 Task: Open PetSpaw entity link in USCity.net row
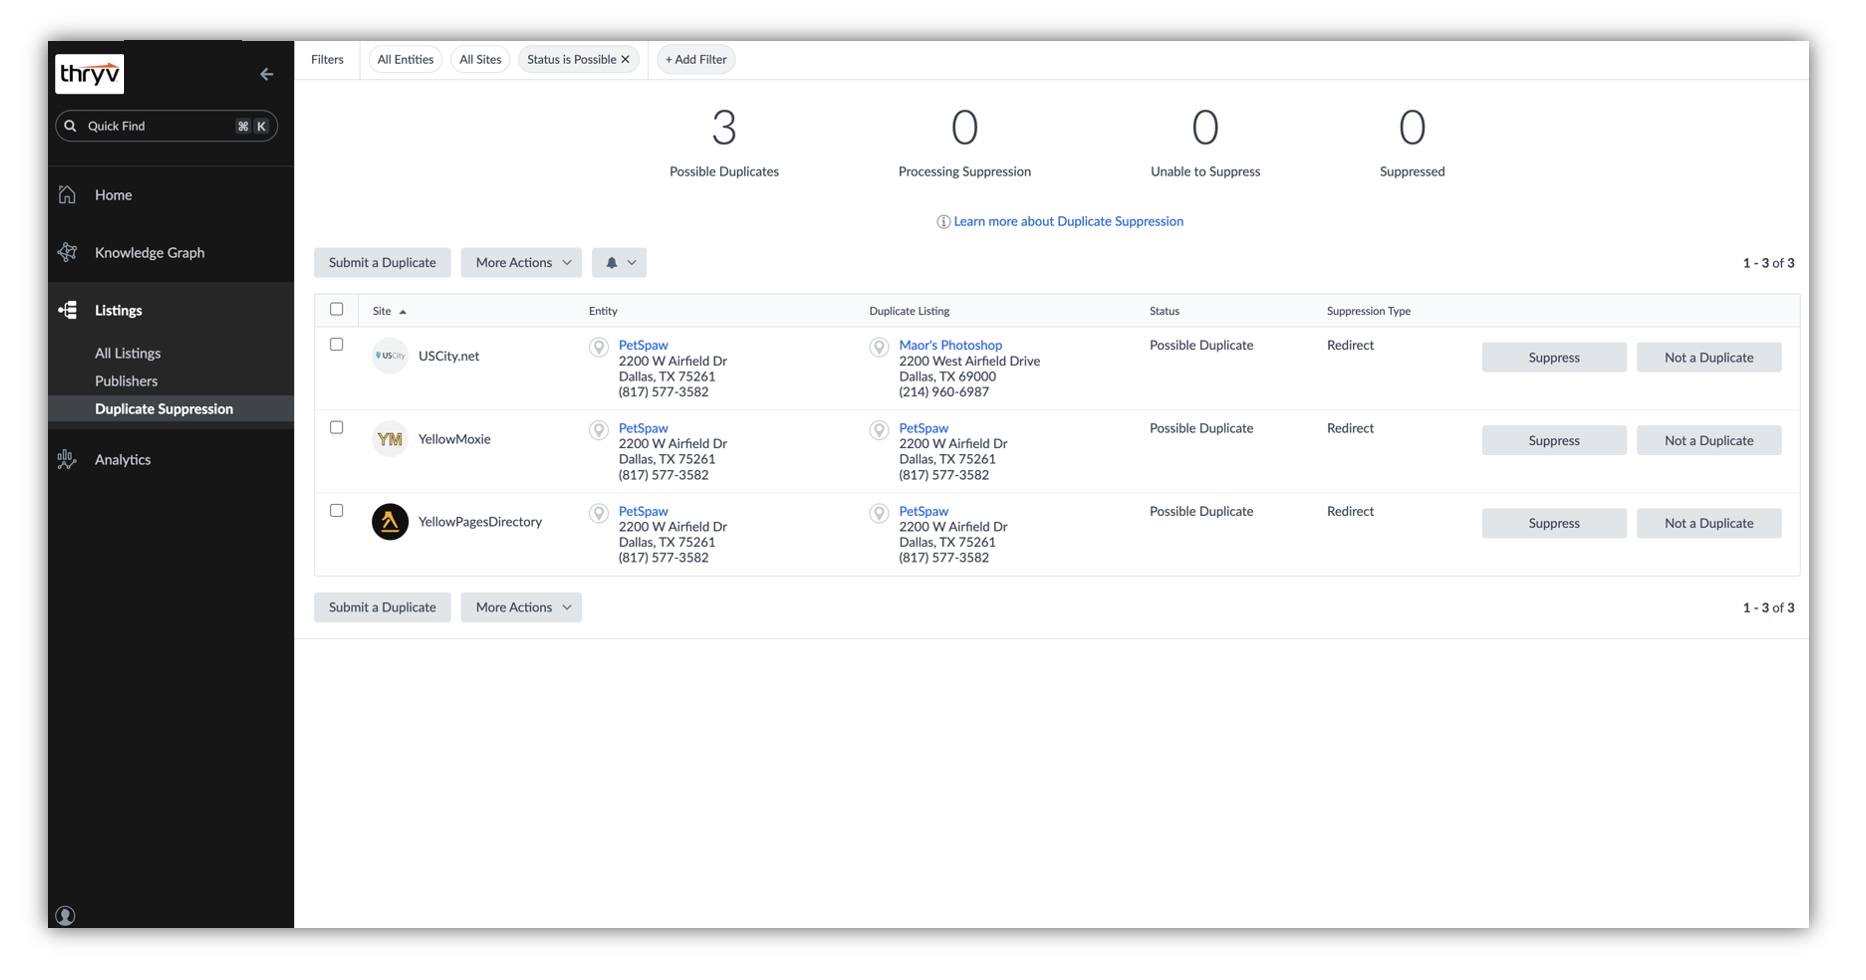(643, 345)
